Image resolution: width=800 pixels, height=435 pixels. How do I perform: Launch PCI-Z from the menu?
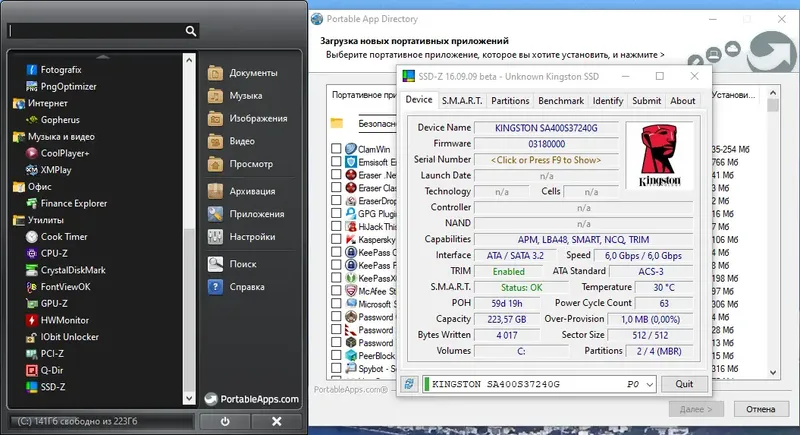pyautogui.click(x=45, y=353)
